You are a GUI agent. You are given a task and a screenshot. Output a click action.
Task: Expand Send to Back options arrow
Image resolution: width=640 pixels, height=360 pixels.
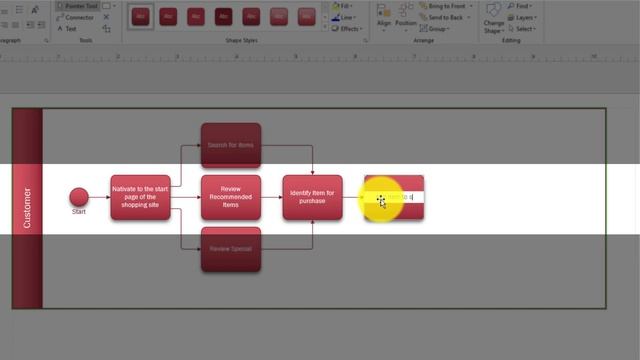tap(469, 18)
